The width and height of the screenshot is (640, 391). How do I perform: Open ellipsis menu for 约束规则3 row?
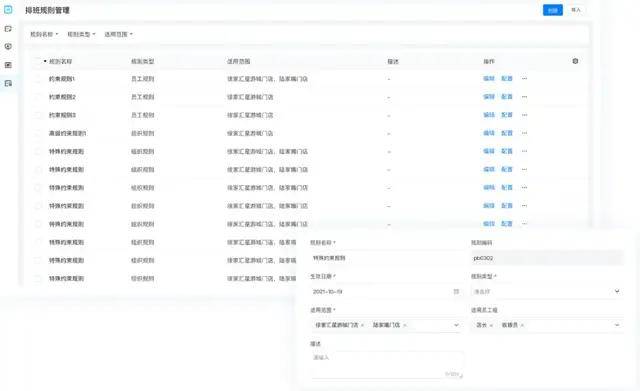[524, 115]
